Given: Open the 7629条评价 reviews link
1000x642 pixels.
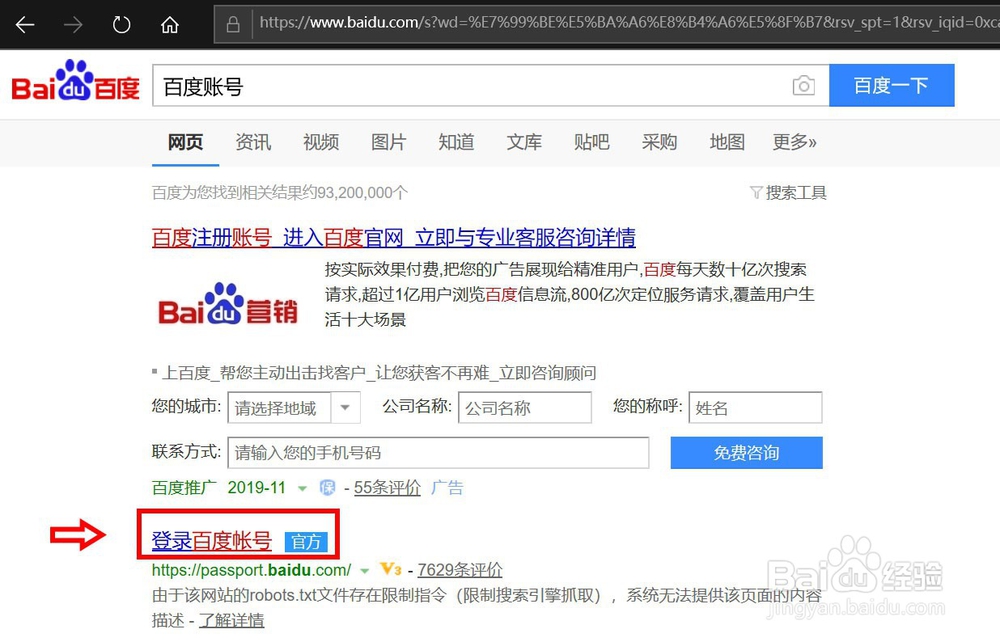Looking at the screenshot, I should tap(460, 569).
